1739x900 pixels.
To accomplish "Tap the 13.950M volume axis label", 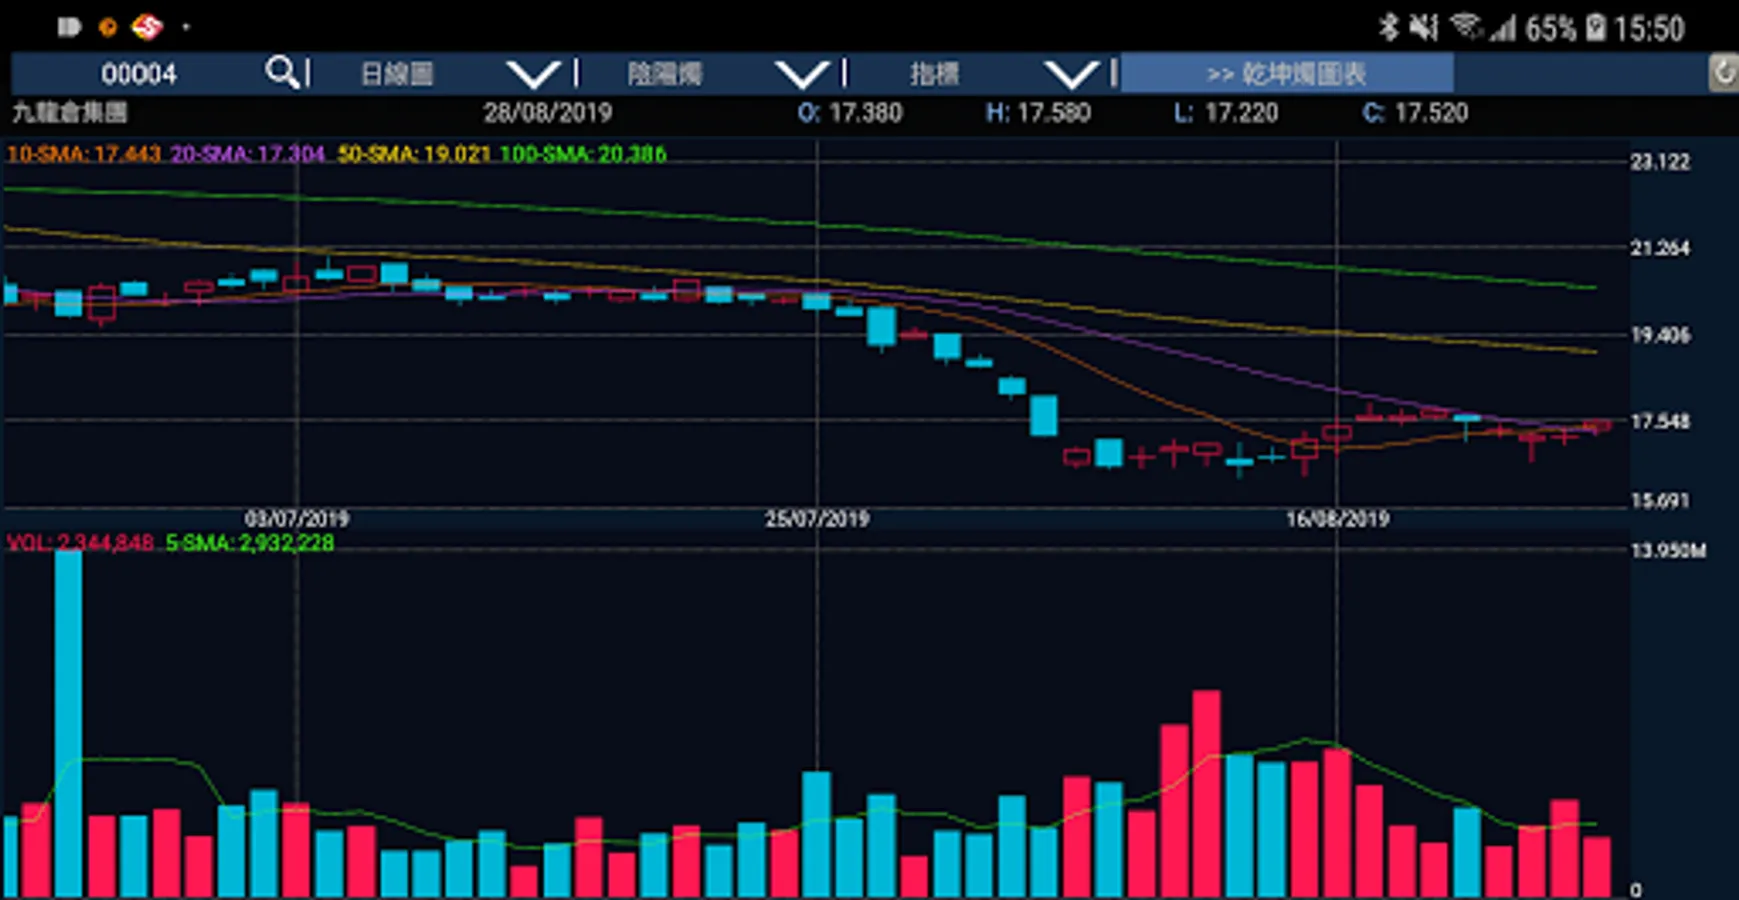I will 1668,551.
